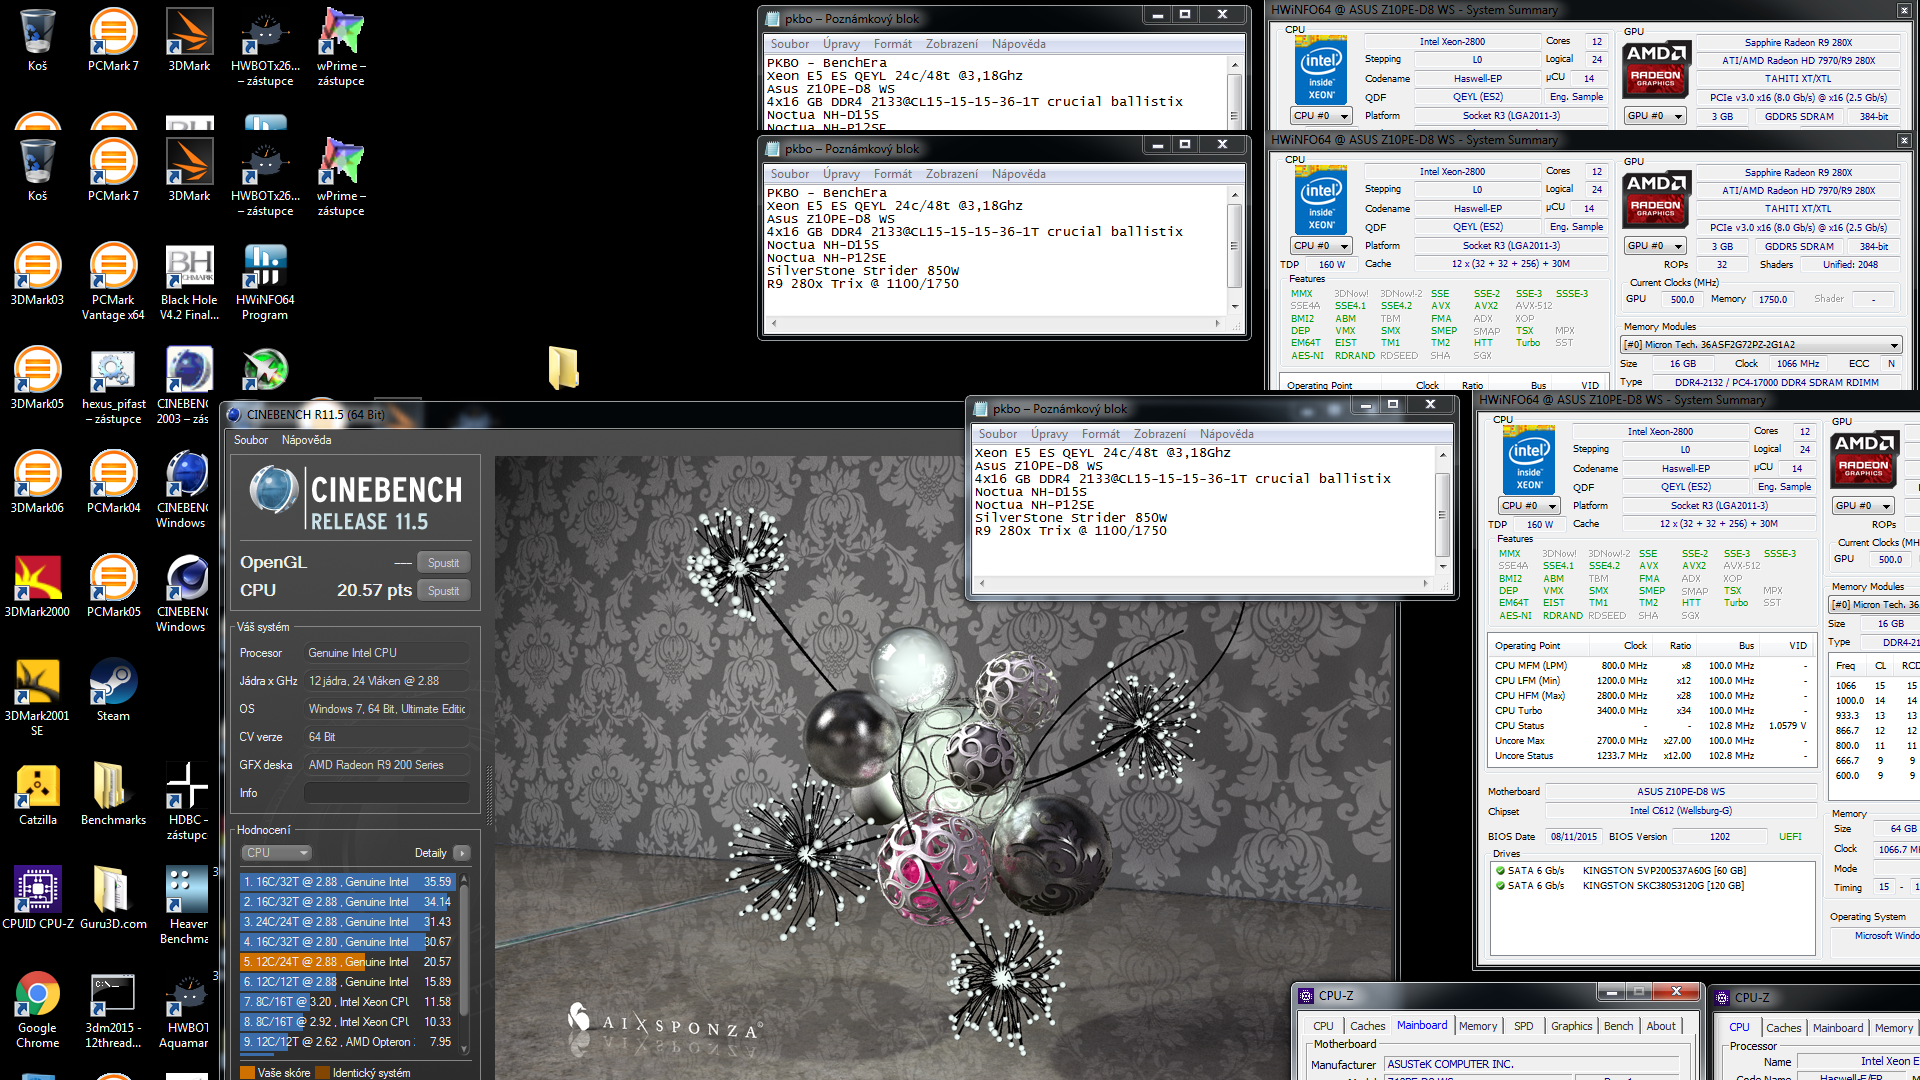Open the 3DMark05 desktop shortcut
This screenshot has width=1920, height=1080.
(37, 378)
